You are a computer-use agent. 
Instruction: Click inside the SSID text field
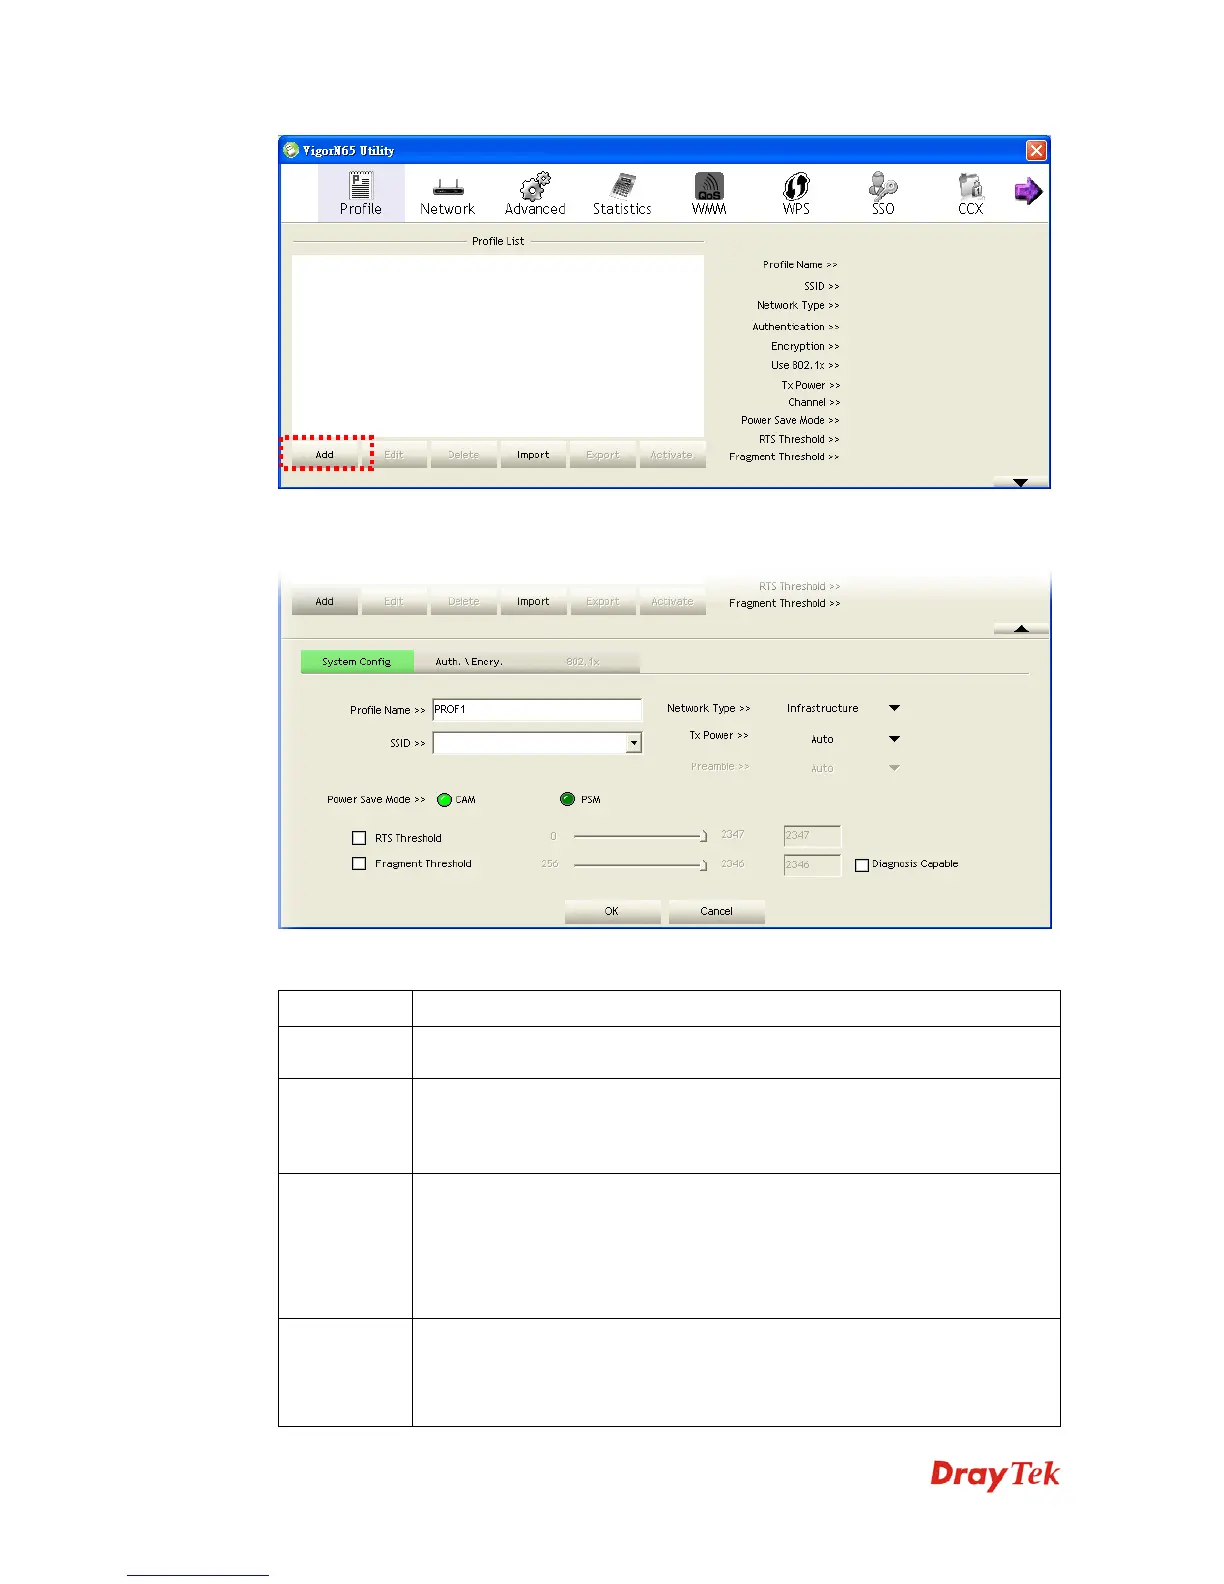tap(529, 743)
